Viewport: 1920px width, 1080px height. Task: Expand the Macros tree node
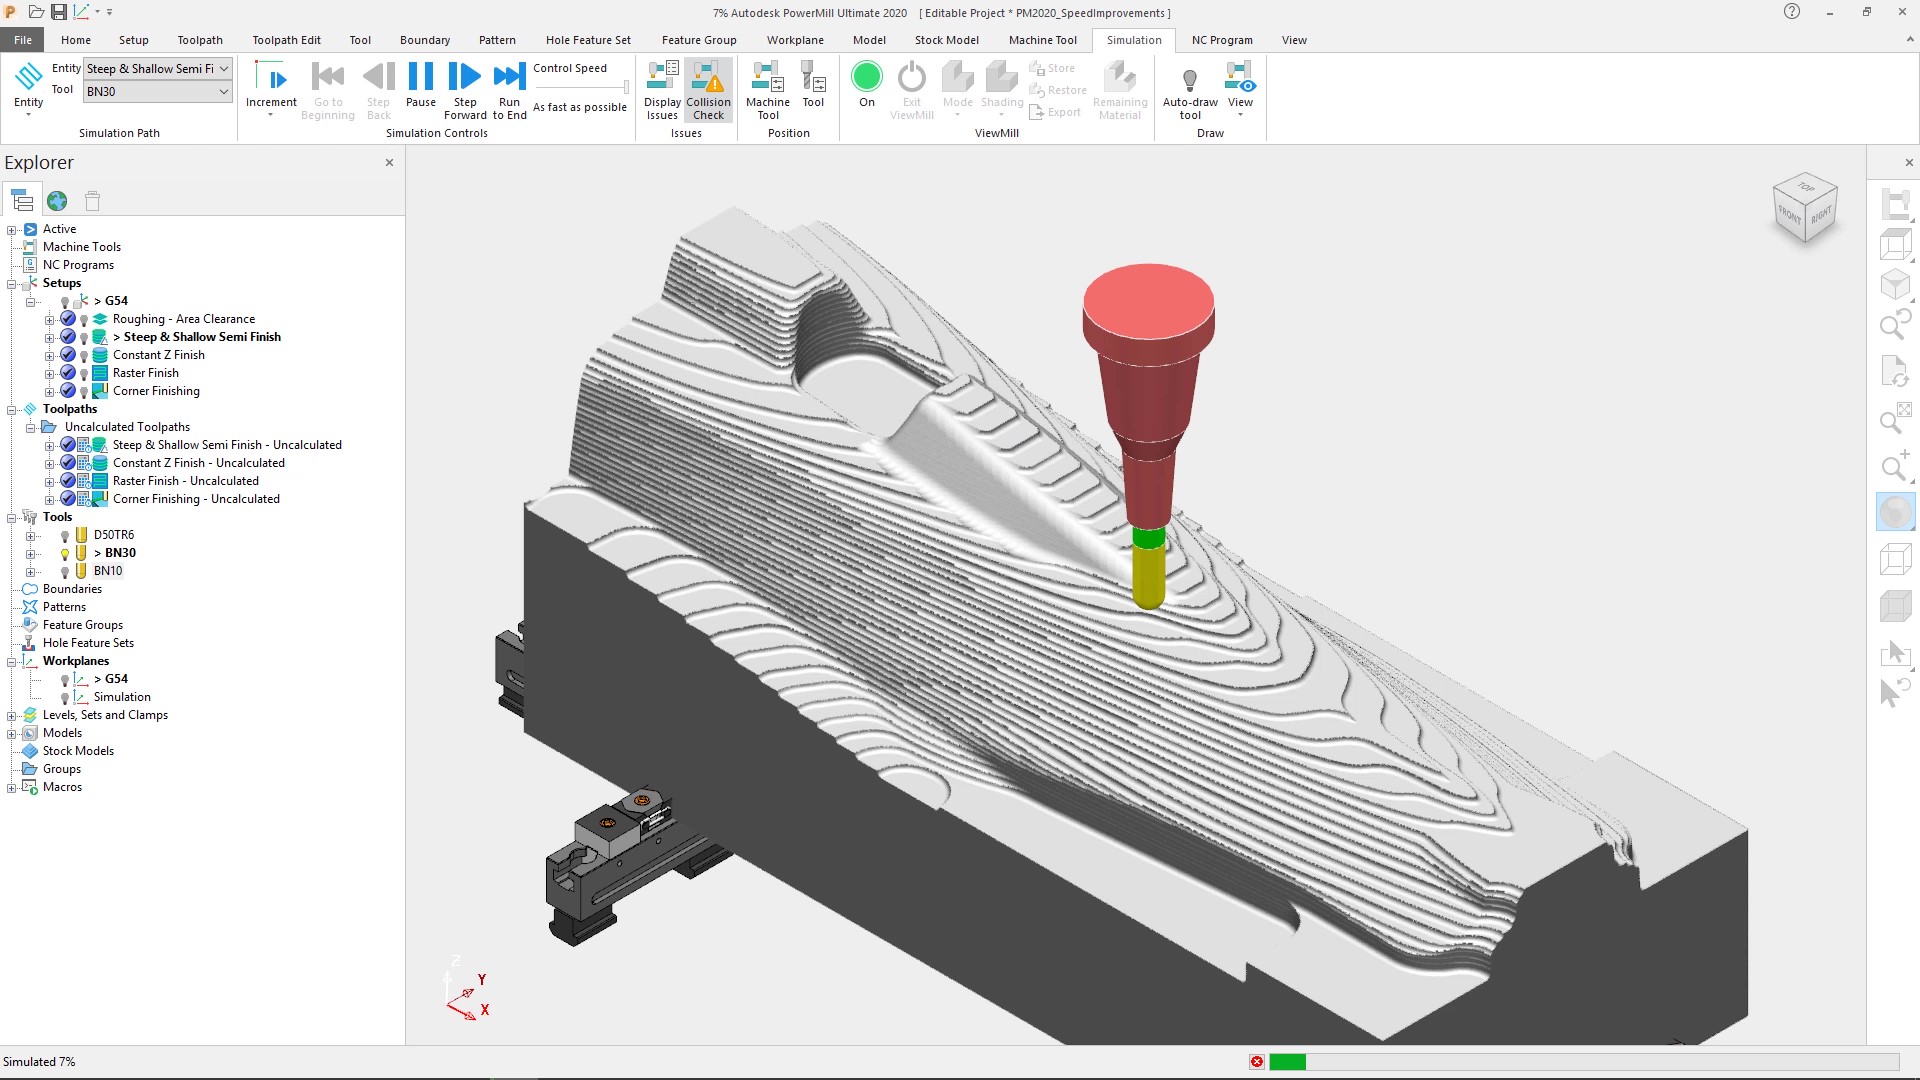tap(12, 788)
